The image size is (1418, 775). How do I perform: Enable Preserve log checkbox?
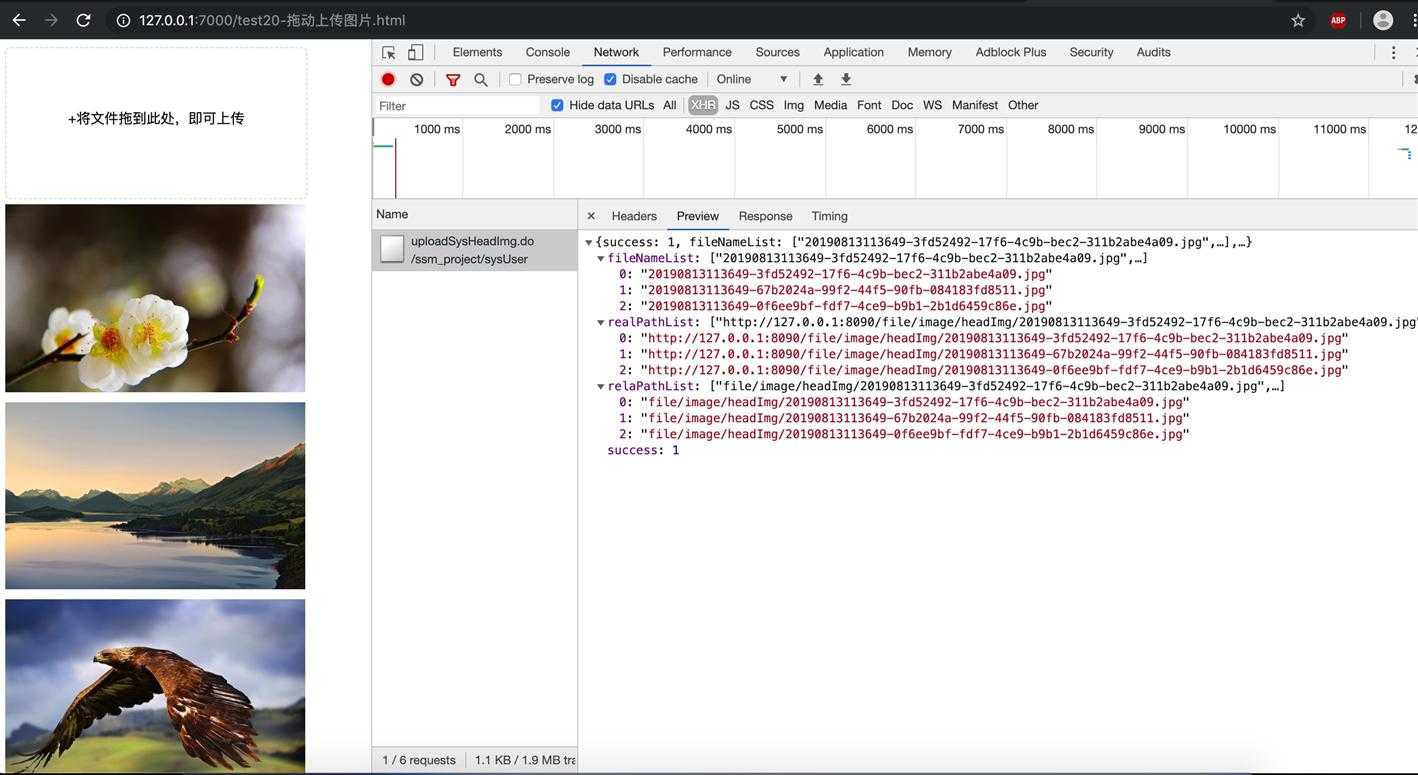tap(515, 79)
